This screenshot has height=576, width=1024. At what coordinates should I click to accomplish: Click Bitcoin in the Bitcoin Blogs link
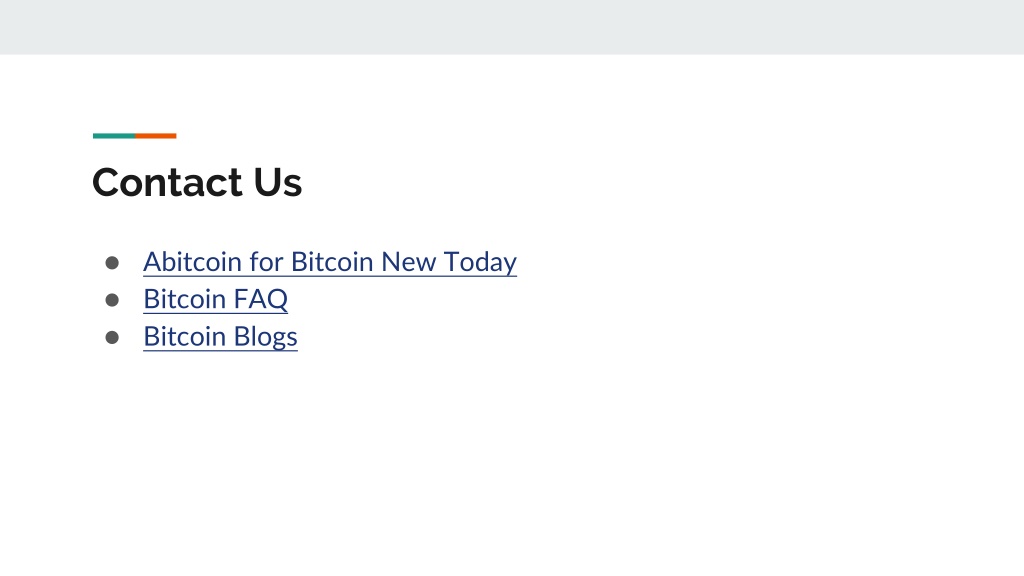[184, 337]
